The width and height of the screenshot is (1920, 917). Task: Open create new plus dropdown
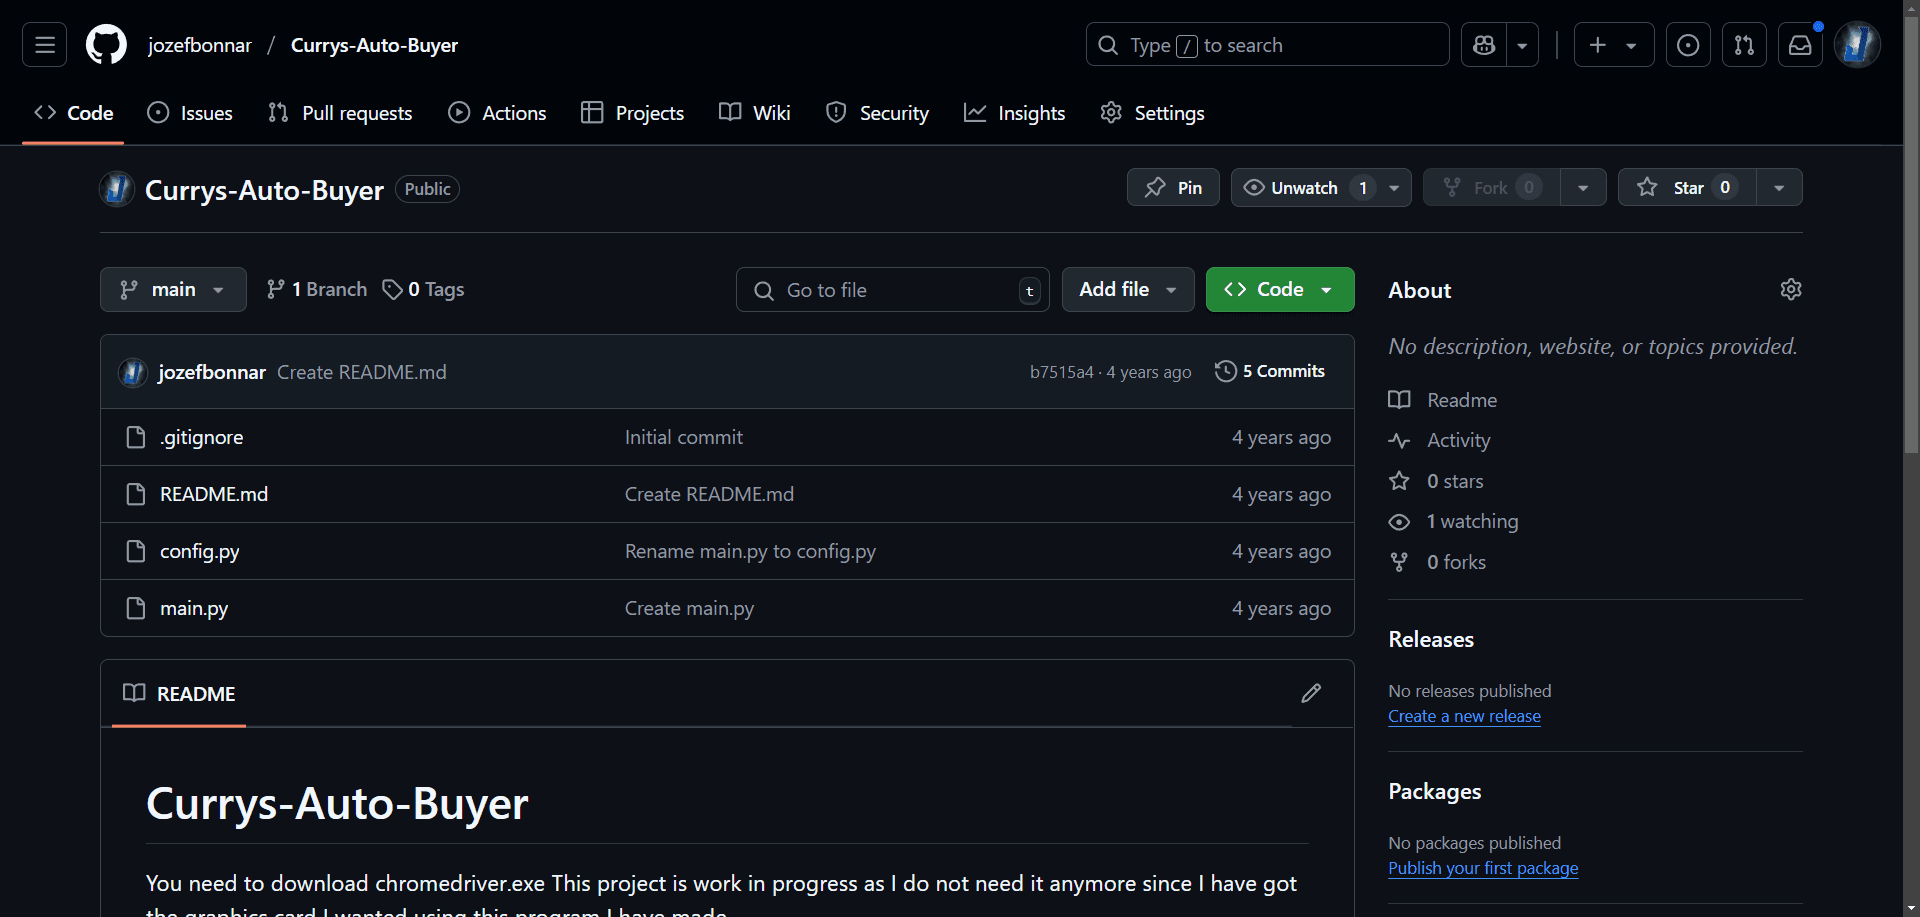(x=1614, y=45)
